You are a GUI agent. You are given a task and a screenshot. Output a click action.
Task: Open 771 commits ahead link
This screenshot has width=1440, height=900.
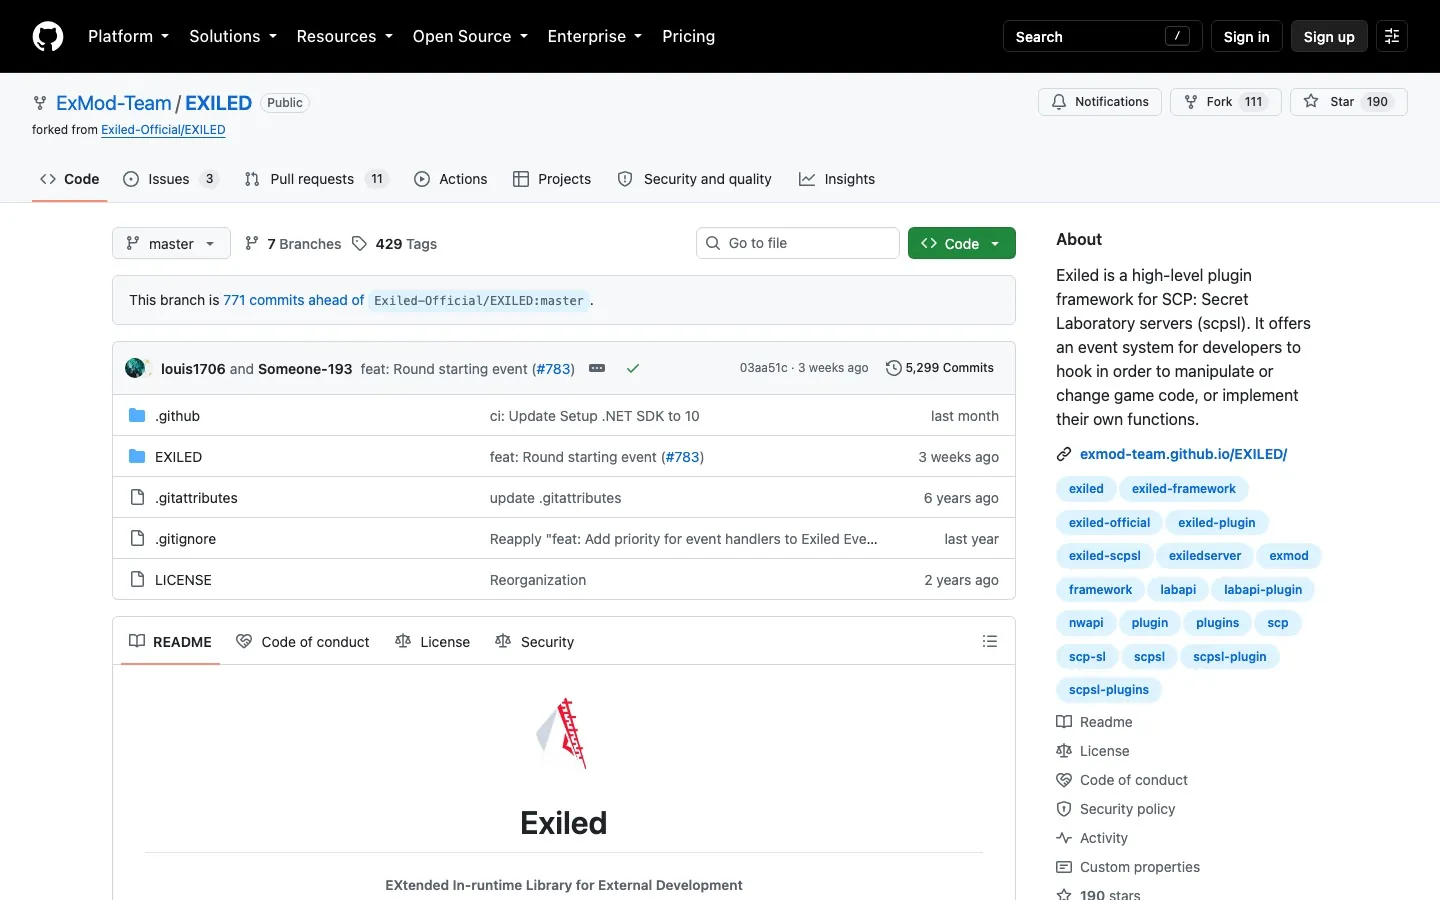(x=294, y=300)
